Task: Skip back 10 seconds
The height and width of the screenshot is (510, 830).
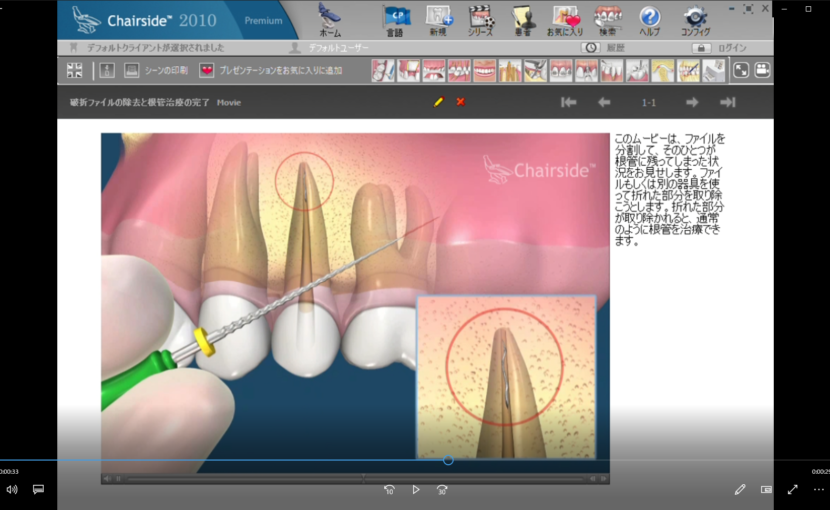Action: coord(389,490)
